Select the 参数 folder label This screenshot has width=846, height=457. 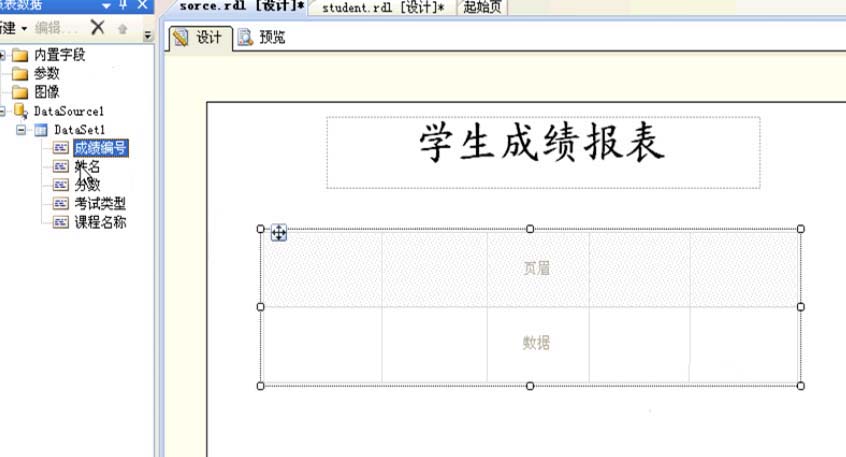46,73
